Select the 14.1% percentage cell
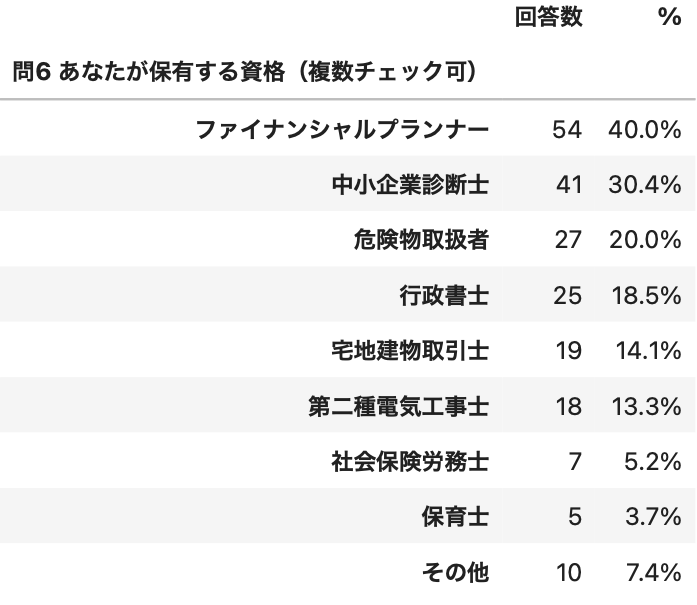This screenshot has width=697, height=605. click(648, 350)
